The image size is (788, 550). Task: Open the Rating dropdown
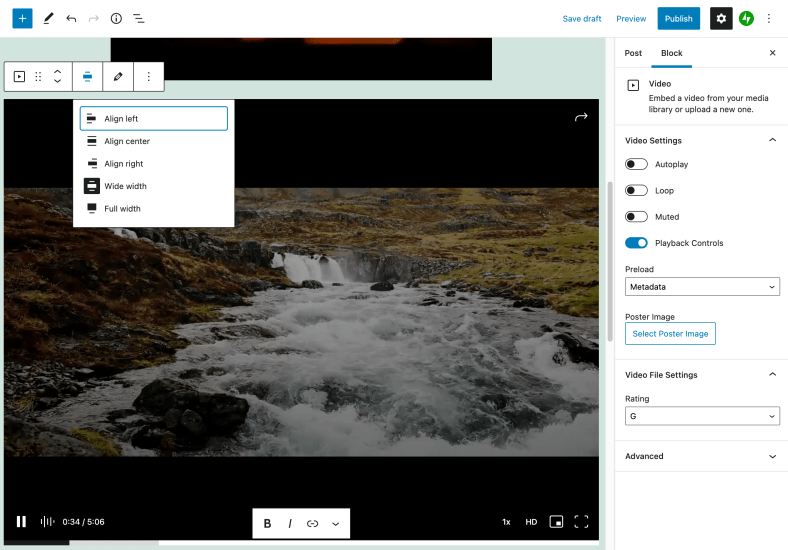pos(702,416)
